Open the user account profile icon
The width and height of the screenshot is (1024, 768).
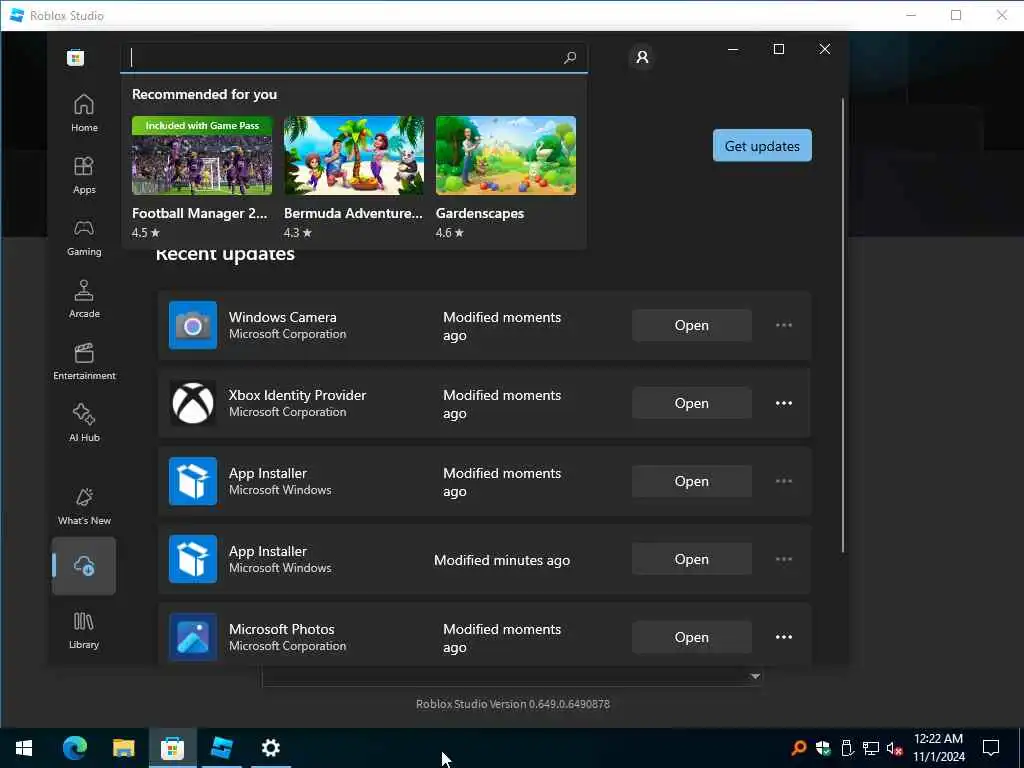(x=642, y=57)
